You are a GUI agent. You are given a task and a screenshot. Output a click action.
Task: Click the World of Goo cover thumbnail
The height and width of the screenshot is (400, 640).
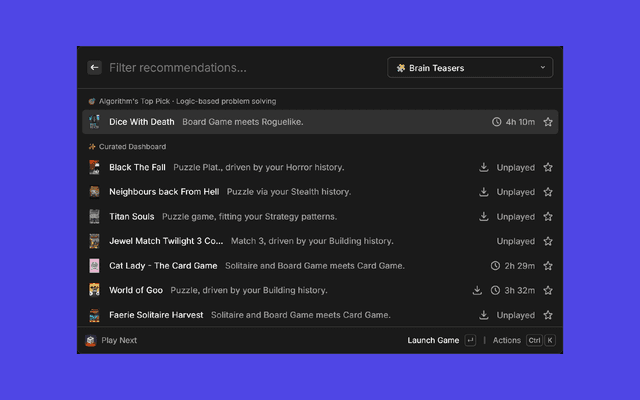tap(94, 290)
